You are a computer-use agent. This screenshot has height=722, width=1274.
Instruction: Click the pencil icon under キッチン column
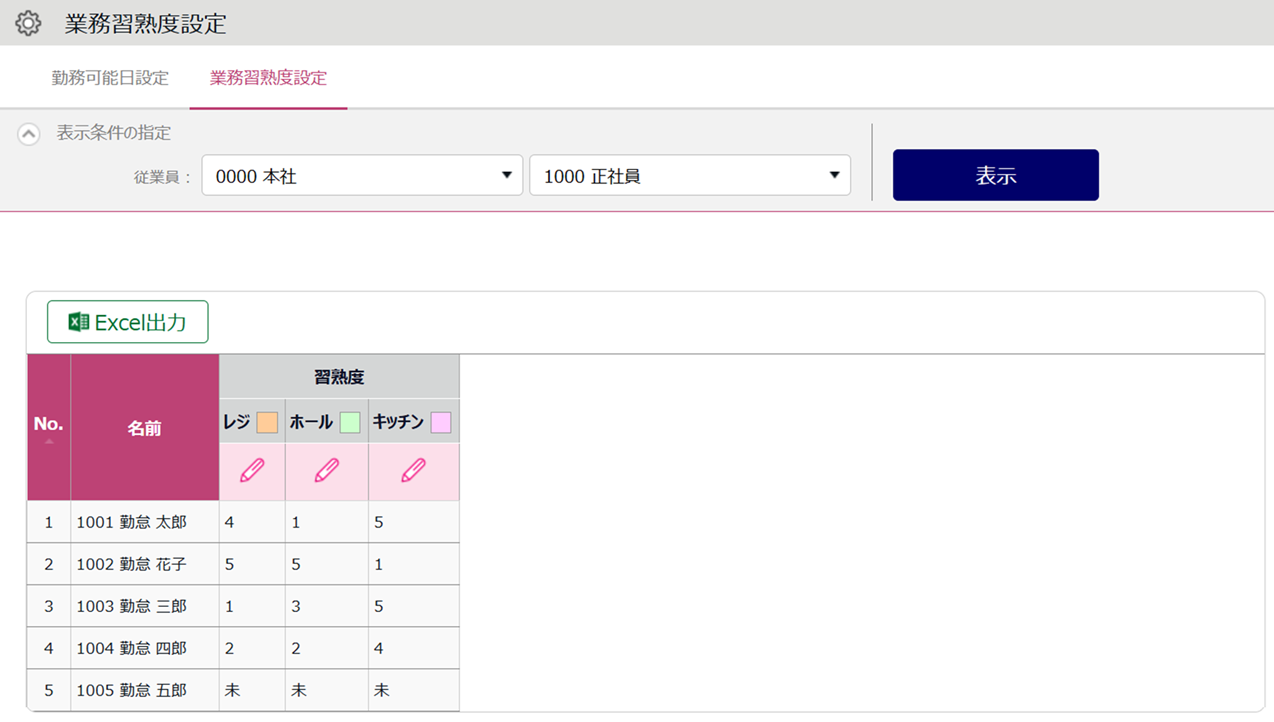coord(413,471)
